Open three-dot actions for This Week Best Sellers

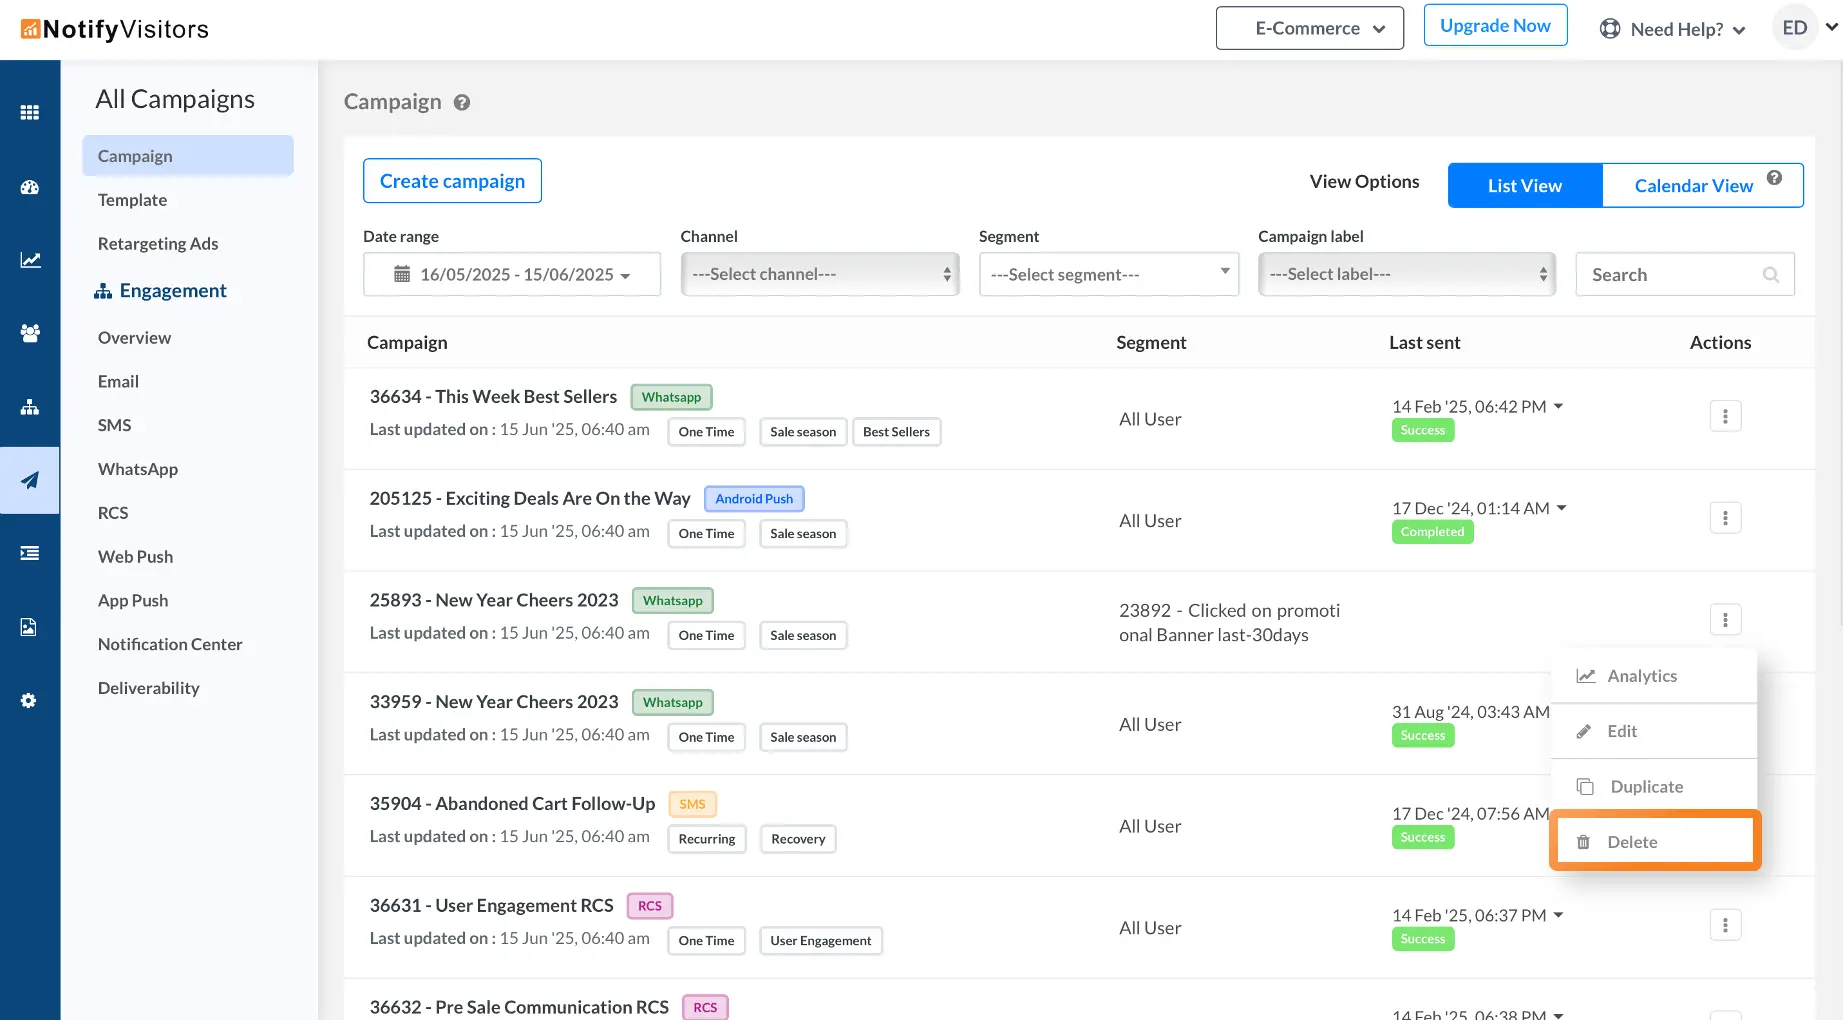pos(1725,416)
